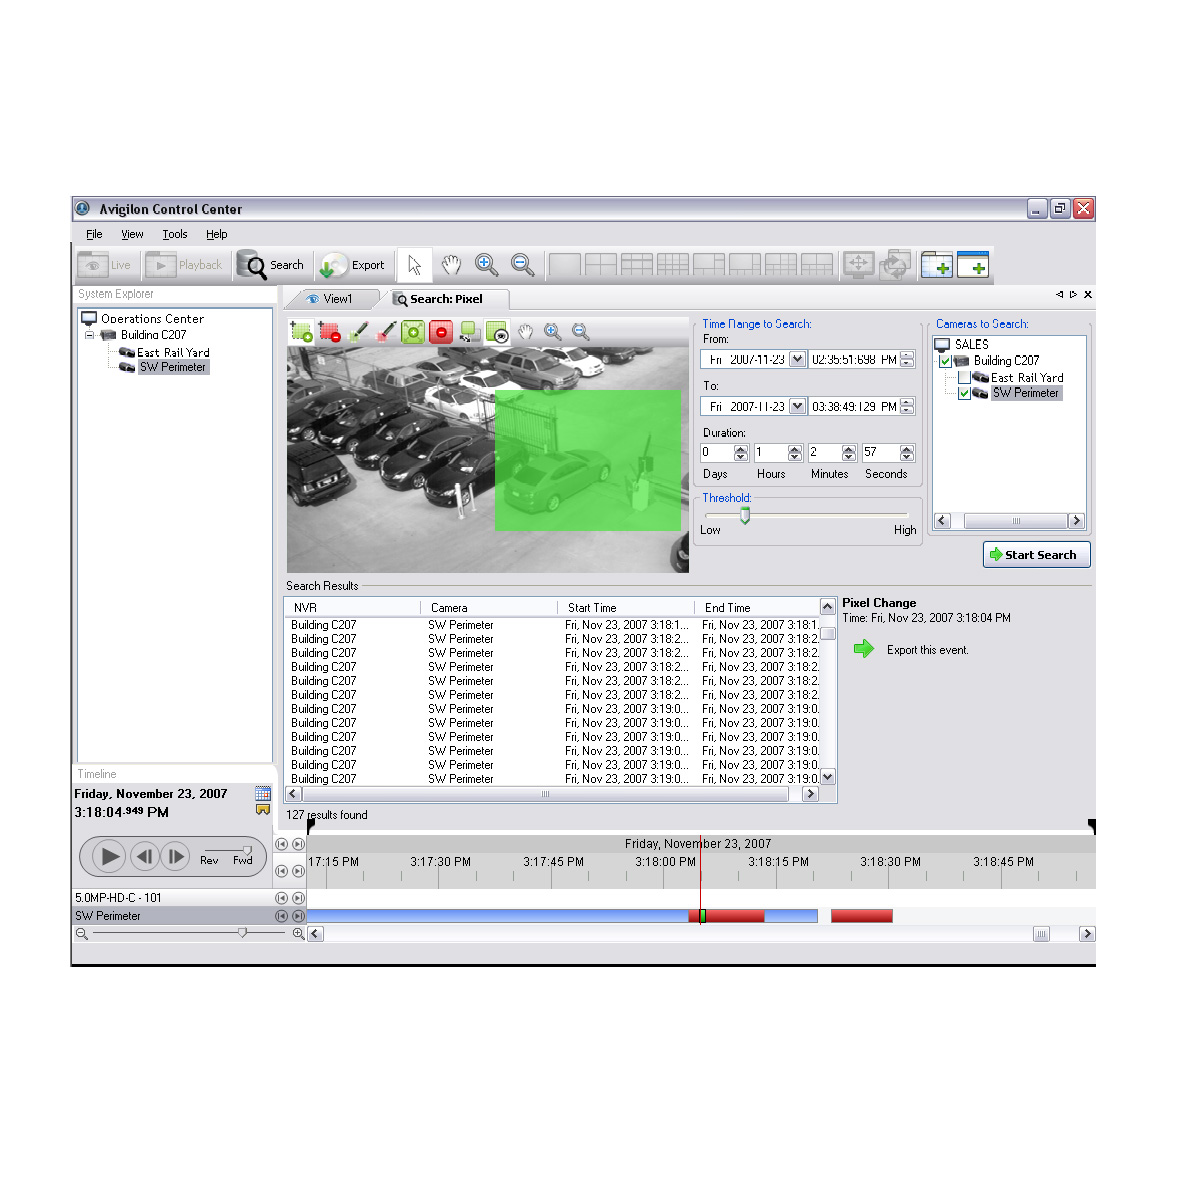Click the To time spinner arrows
The image size is (1200, 1200).
pos(907,406)
